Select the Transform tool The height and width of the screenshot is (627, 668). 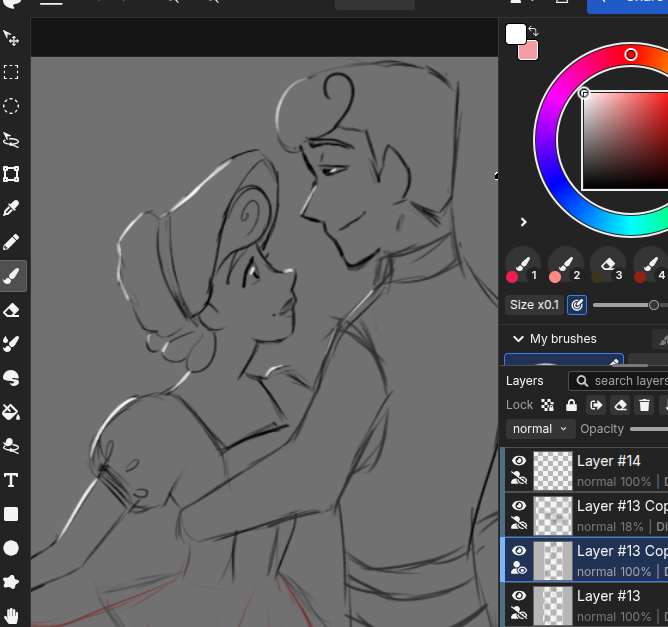tap(11, 174)
